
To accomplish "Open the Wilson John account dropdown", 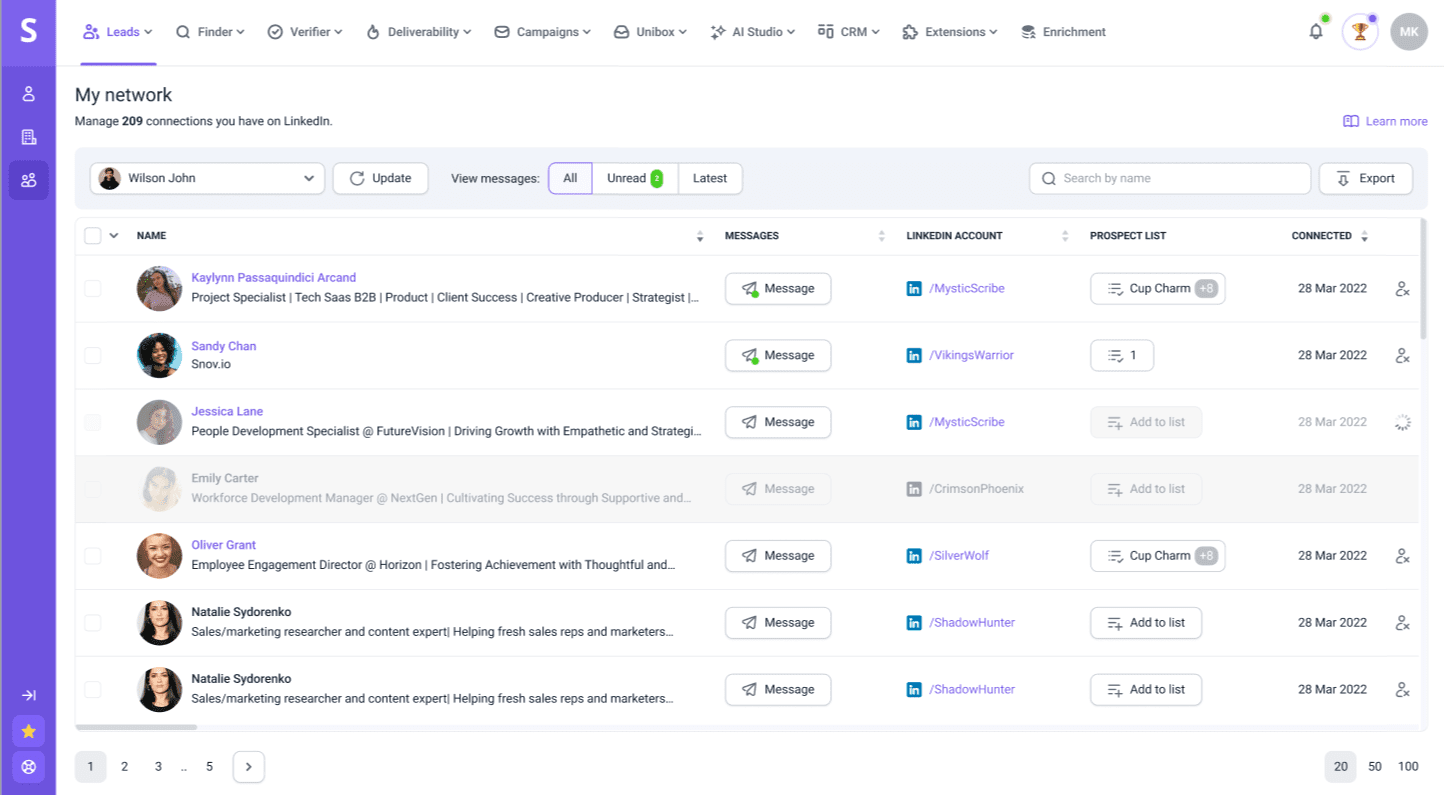I will [x=207, y=179].
